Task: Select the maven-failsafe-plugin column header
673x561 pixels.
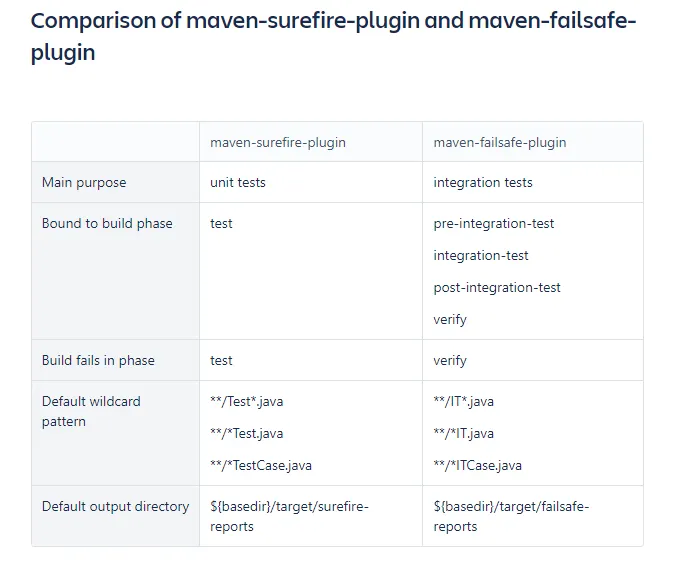Action: click(x=500, y=143)
